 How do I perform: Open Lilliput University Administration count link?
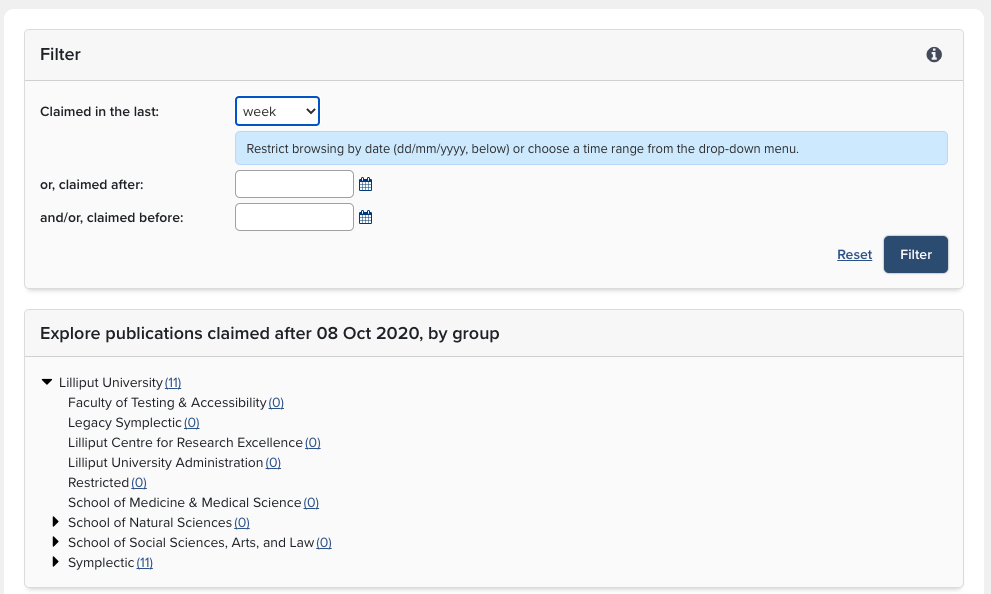point(273,463)
